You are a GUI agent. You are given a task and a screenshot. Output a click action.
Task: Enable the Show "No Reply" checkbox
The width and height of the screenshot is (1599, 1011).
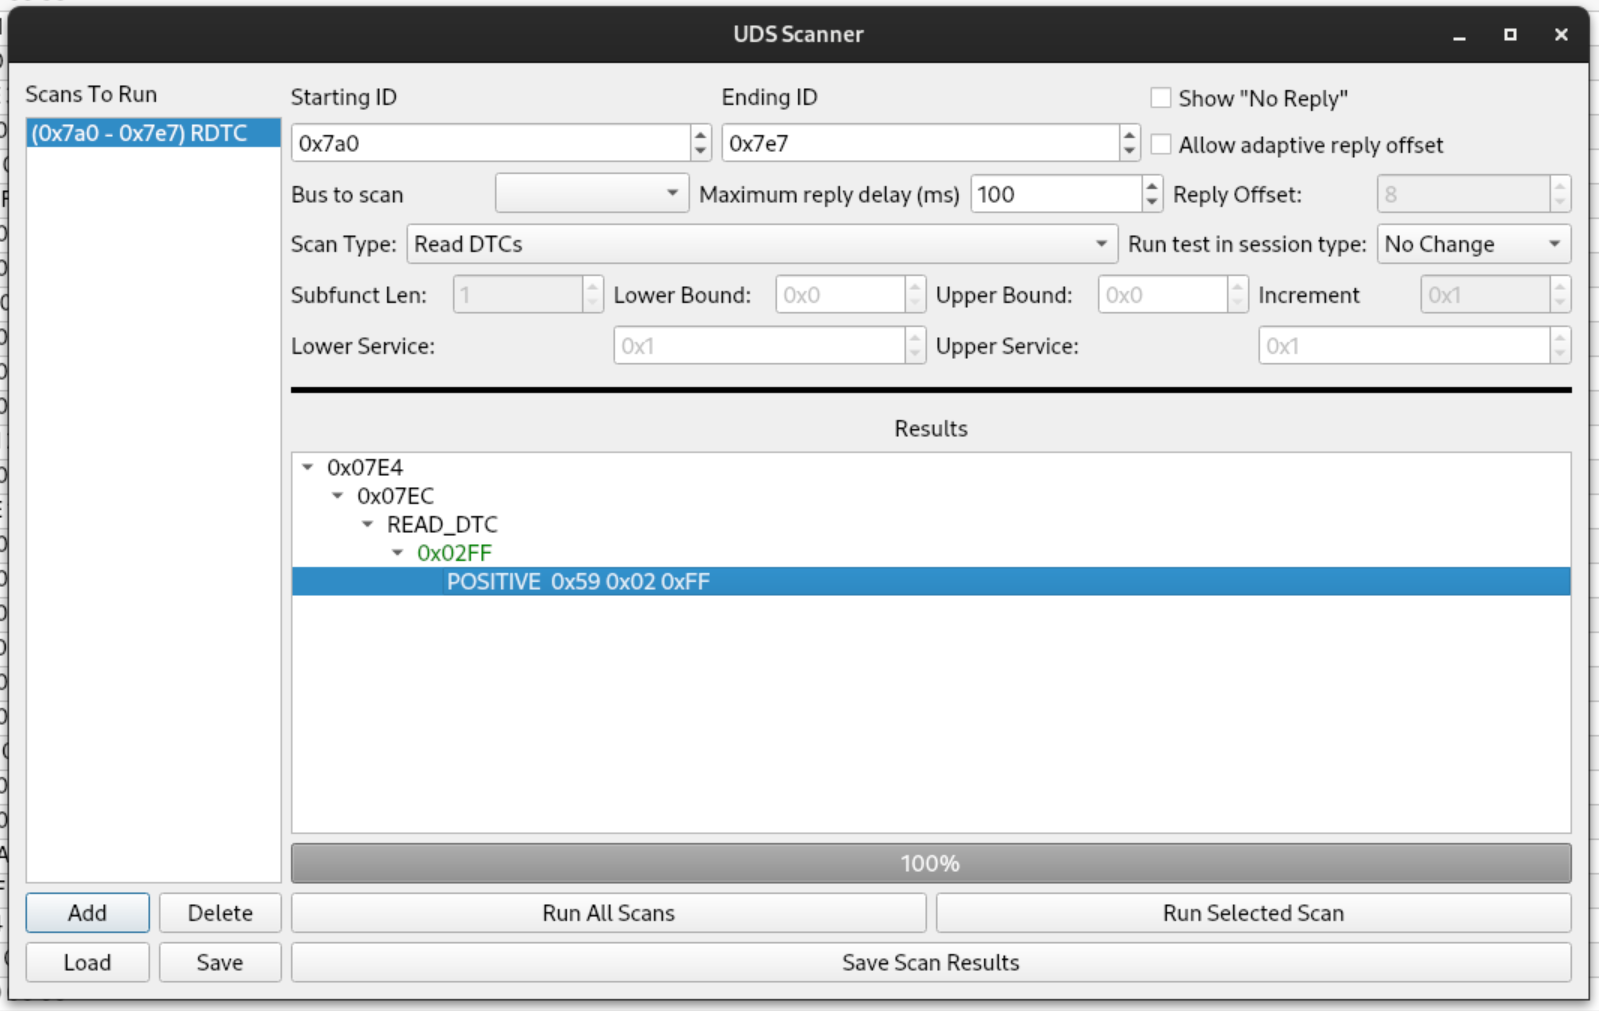(x=1161, y=98)
